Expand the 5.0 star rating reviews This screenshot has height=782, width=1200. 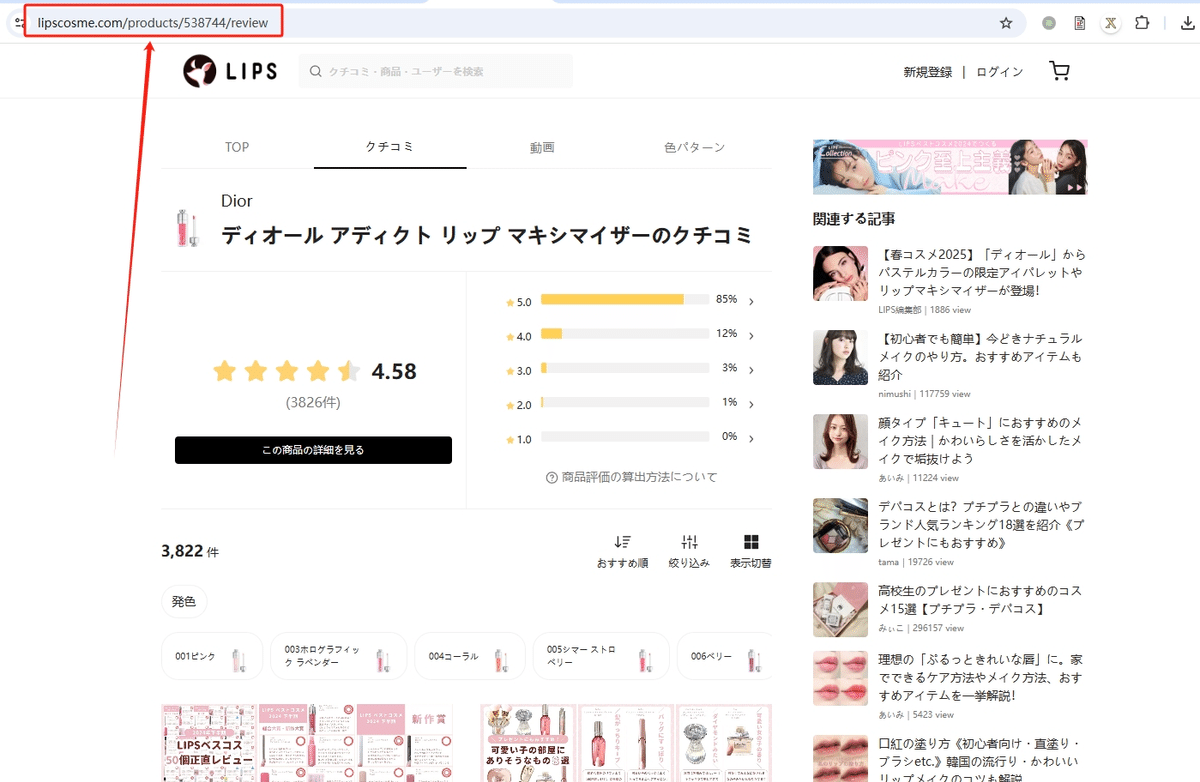coord(751,301)
